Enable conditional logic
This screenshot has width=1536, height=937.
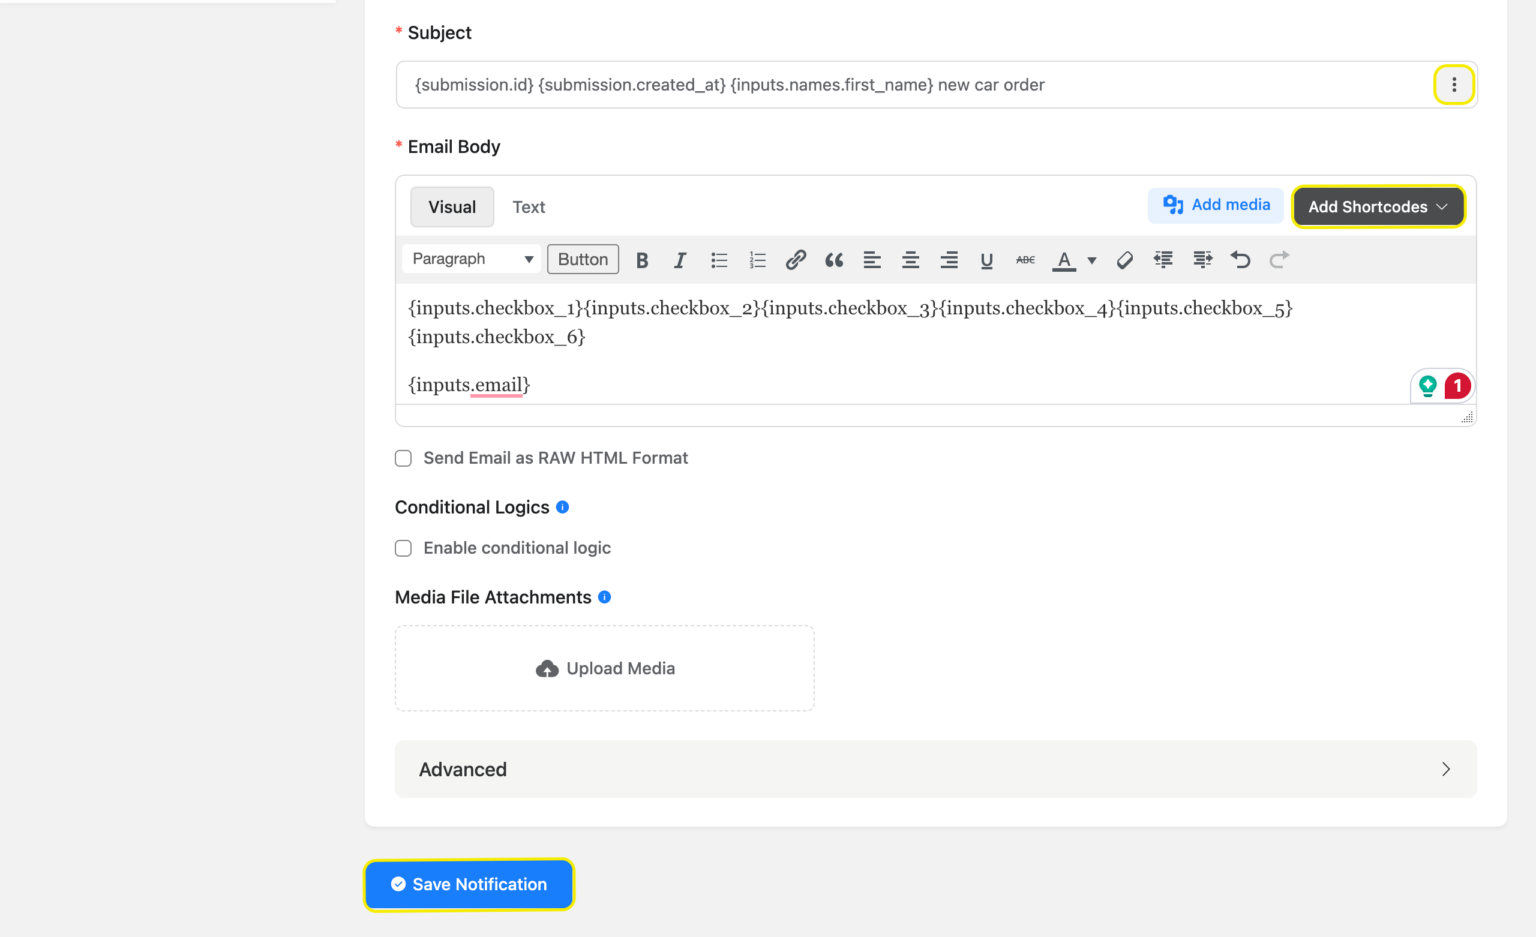(x=403, y=548)
